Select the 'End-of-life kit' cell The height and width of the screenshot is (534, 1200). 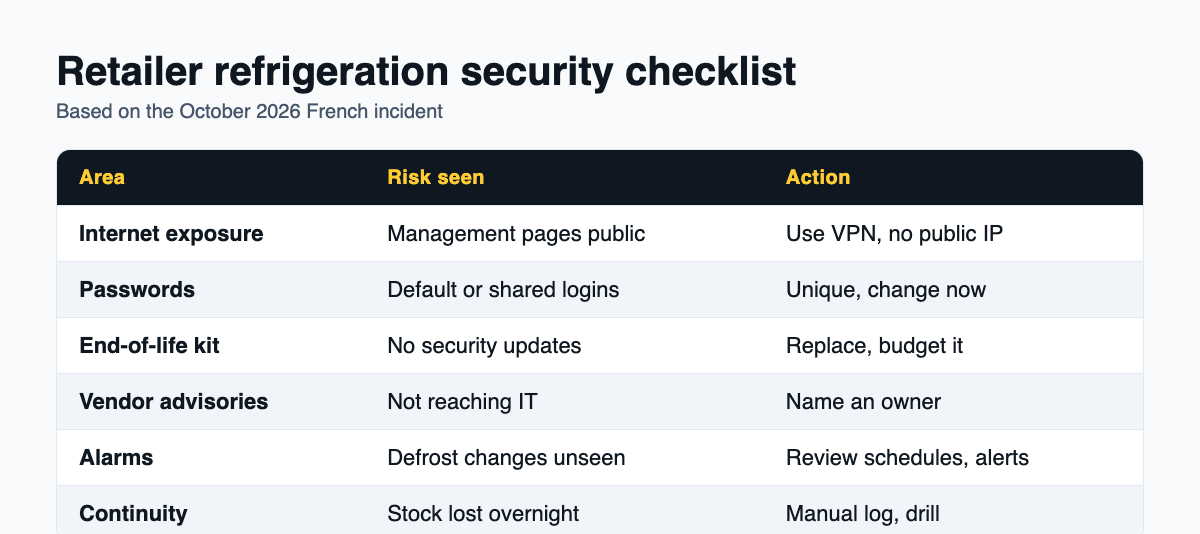click(x=211, y=346)
